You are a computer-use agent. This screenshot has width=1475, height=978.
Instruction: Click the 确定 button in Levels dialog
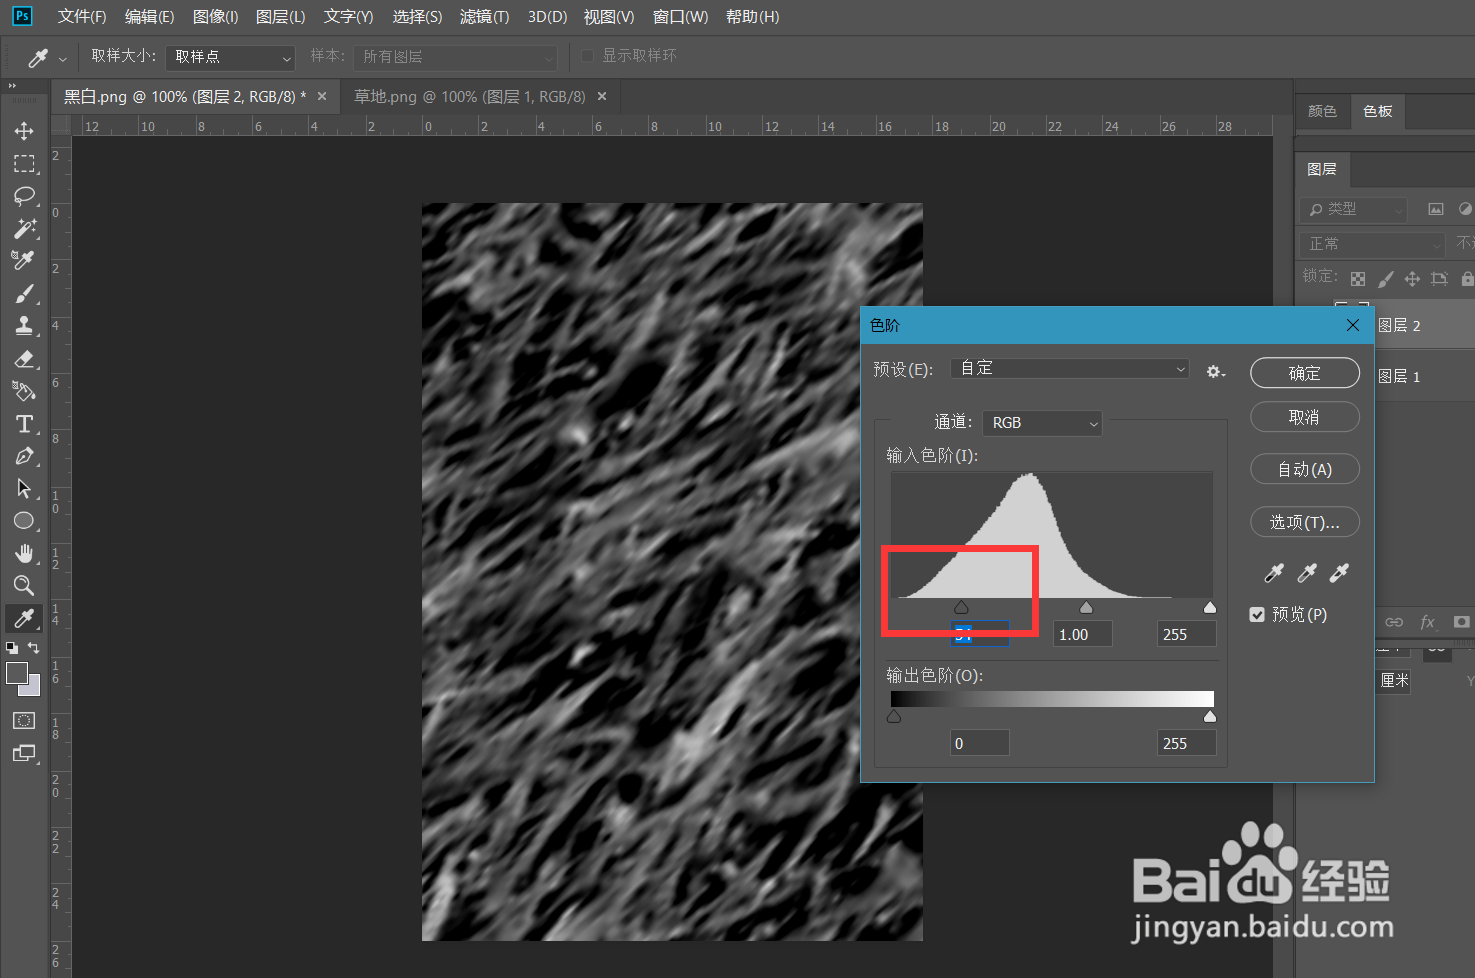1304,373
